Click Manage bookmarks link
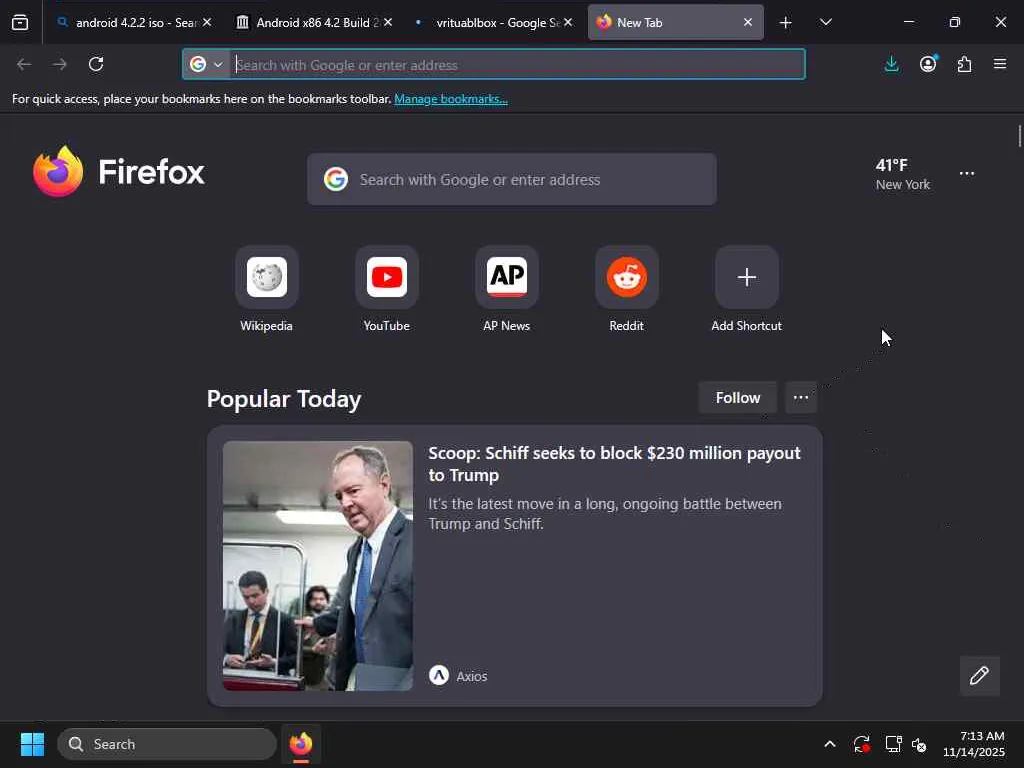The height and width of the screenshot is (768, 1024). (451, 99)
